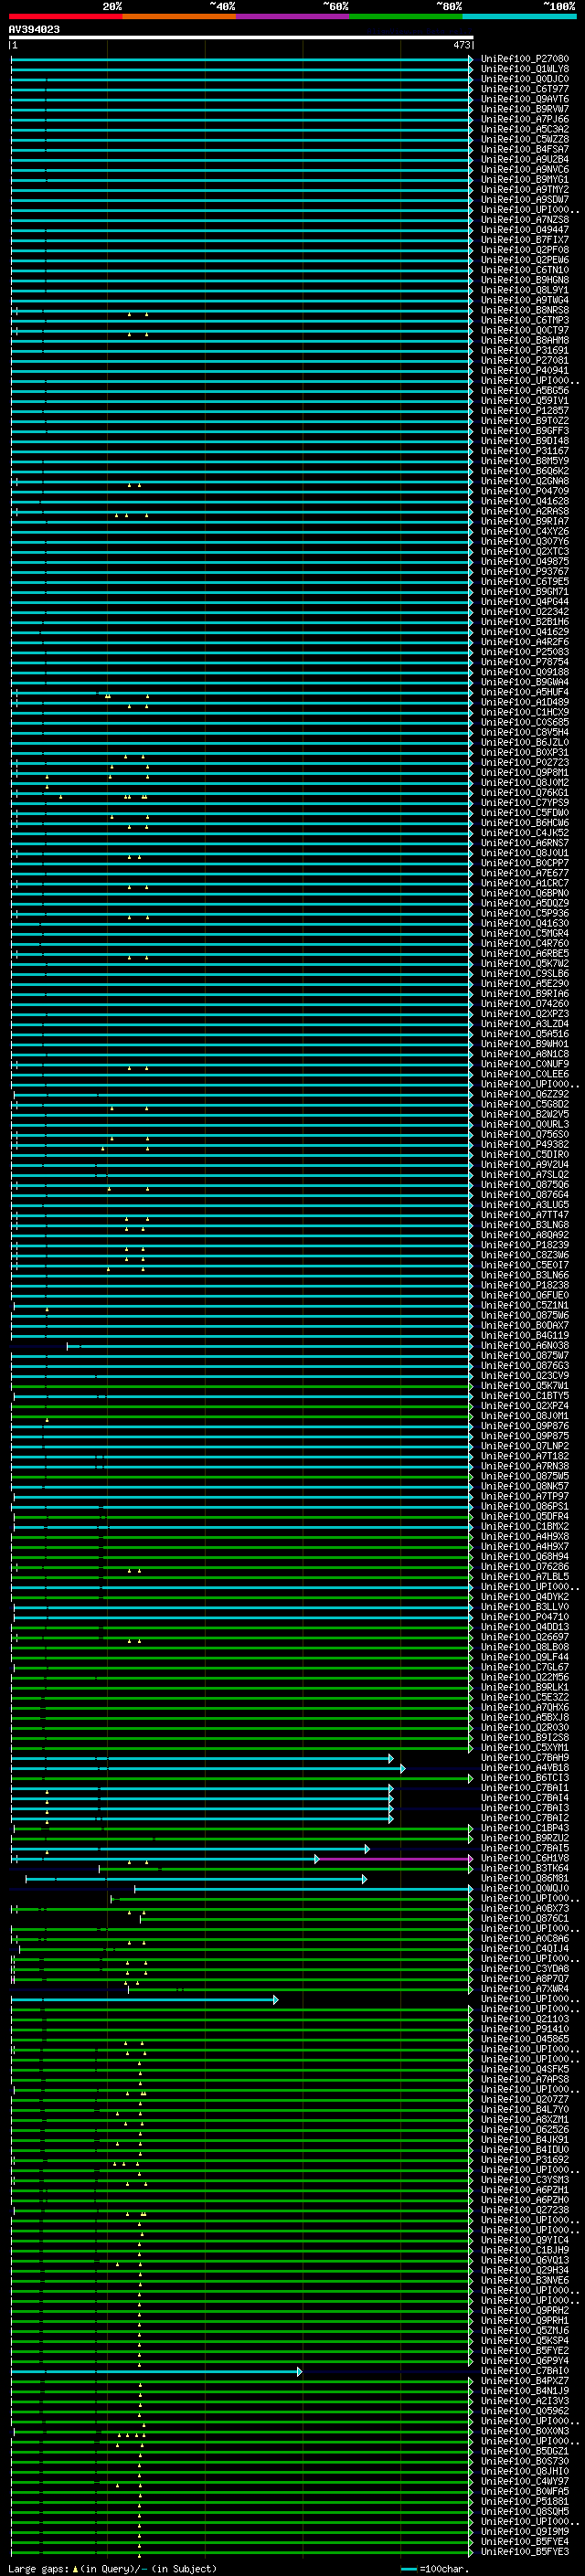The height and width of the screenshot is (2576, 585).
Task: Select the white AV394023 query bar
Action: point(240,37)
